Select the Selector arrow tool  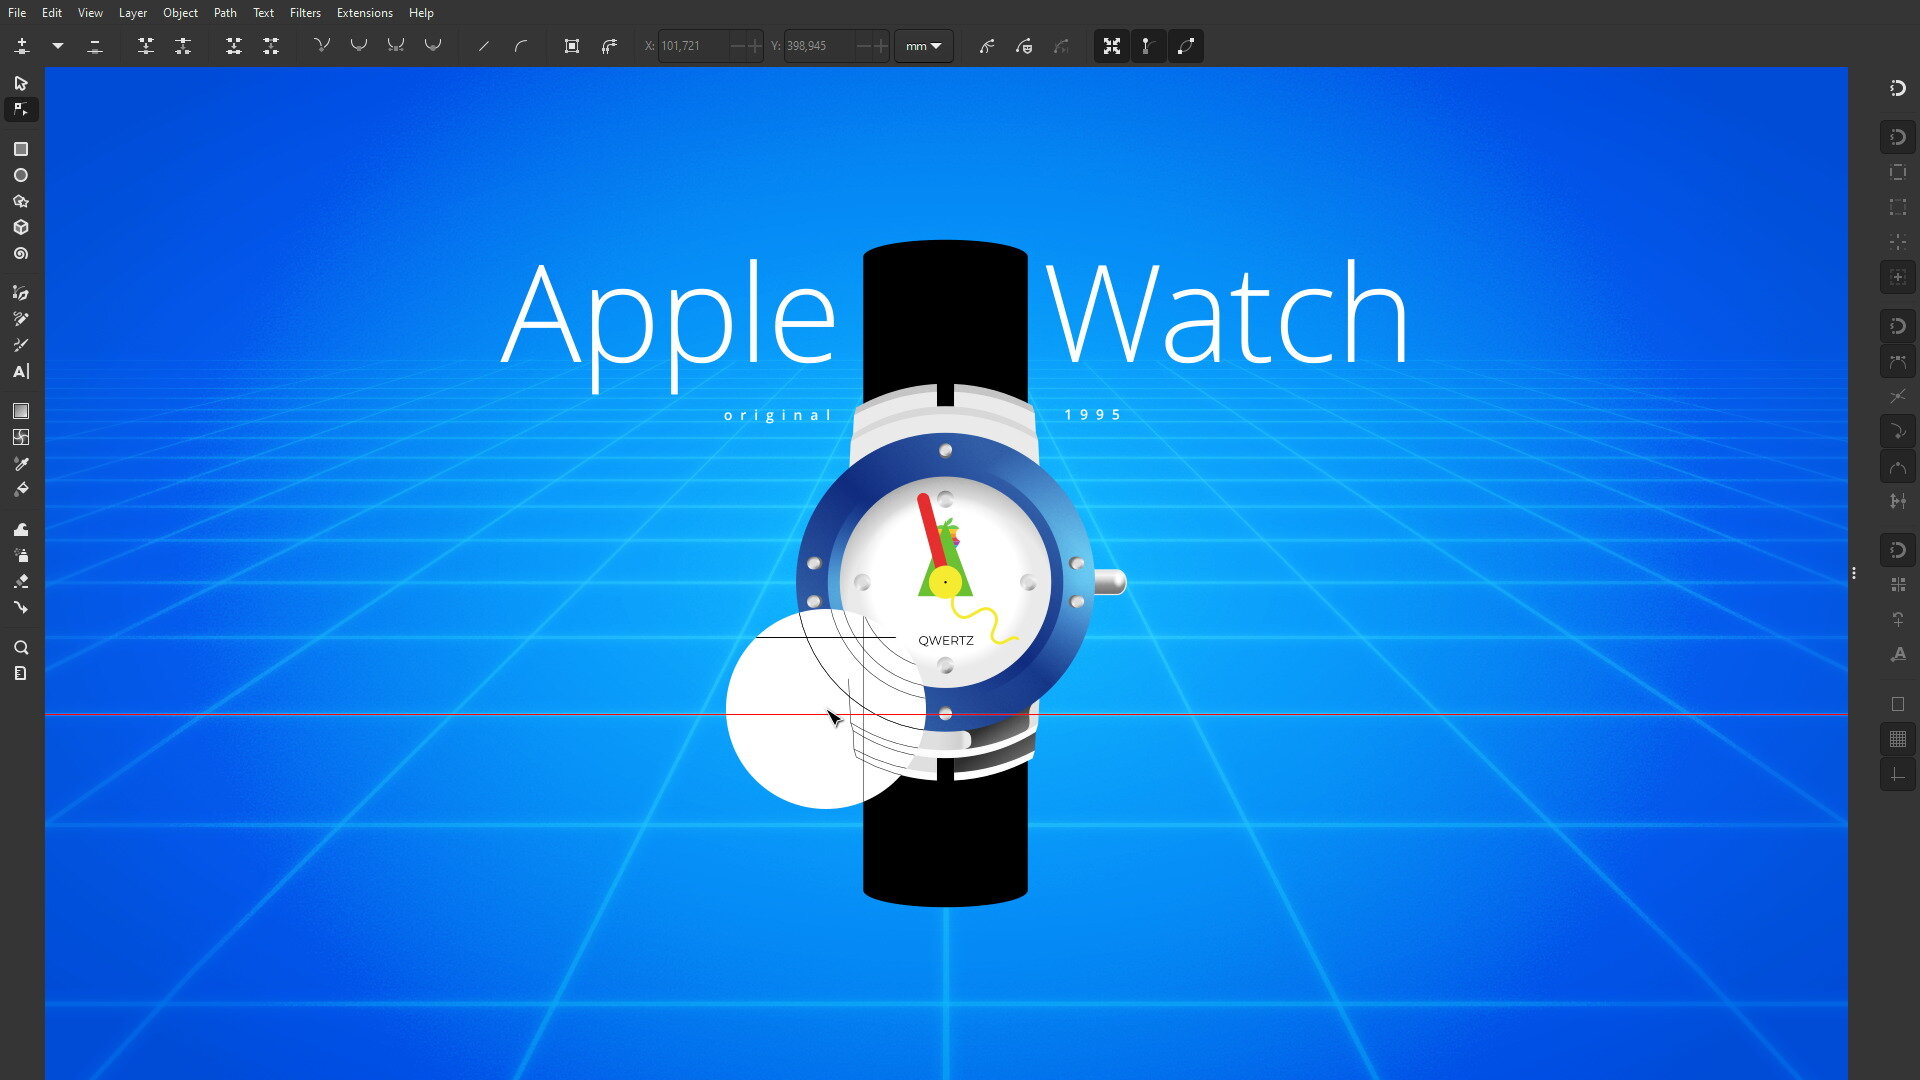[x=21, y=83]
